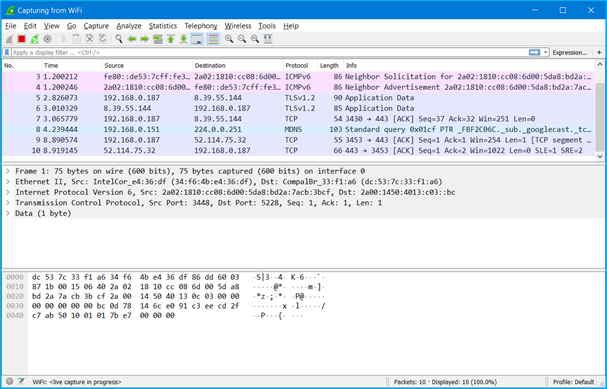Select packet 7 TCP 3430 → 443 row
Viewport: 607px width, 389px height.
pos(298,119)
